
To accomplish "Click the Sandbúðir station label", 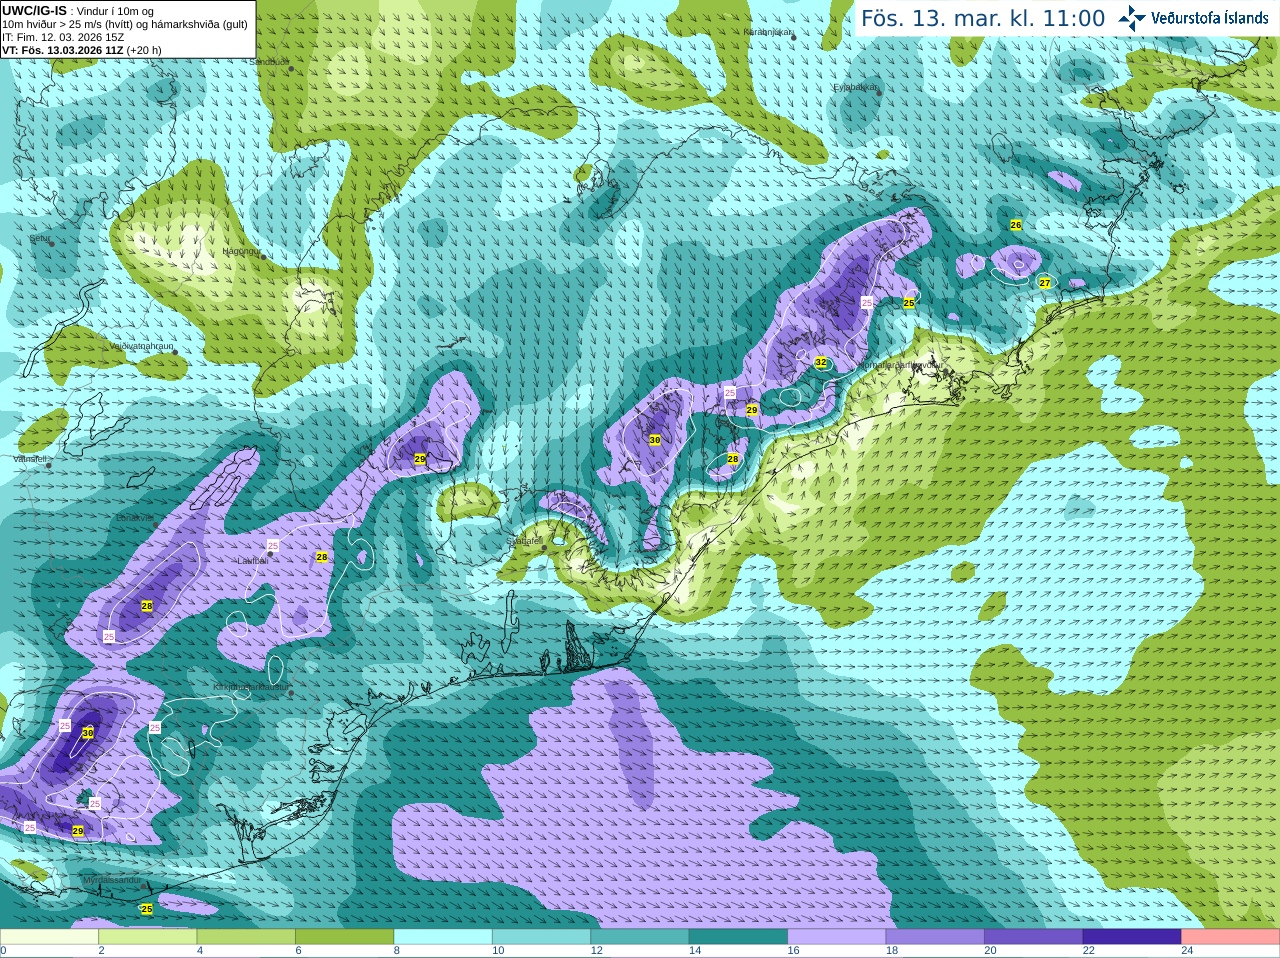I will 268,61.
